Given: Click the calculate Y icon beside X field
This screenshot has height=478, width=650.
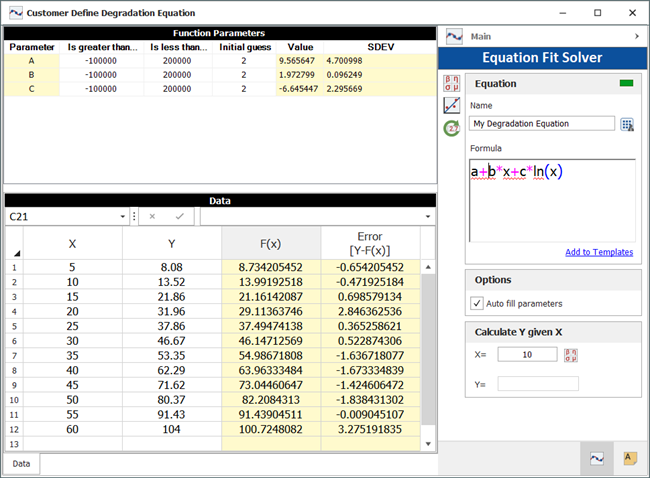Looking at the screenshot, I should (570, 355).
